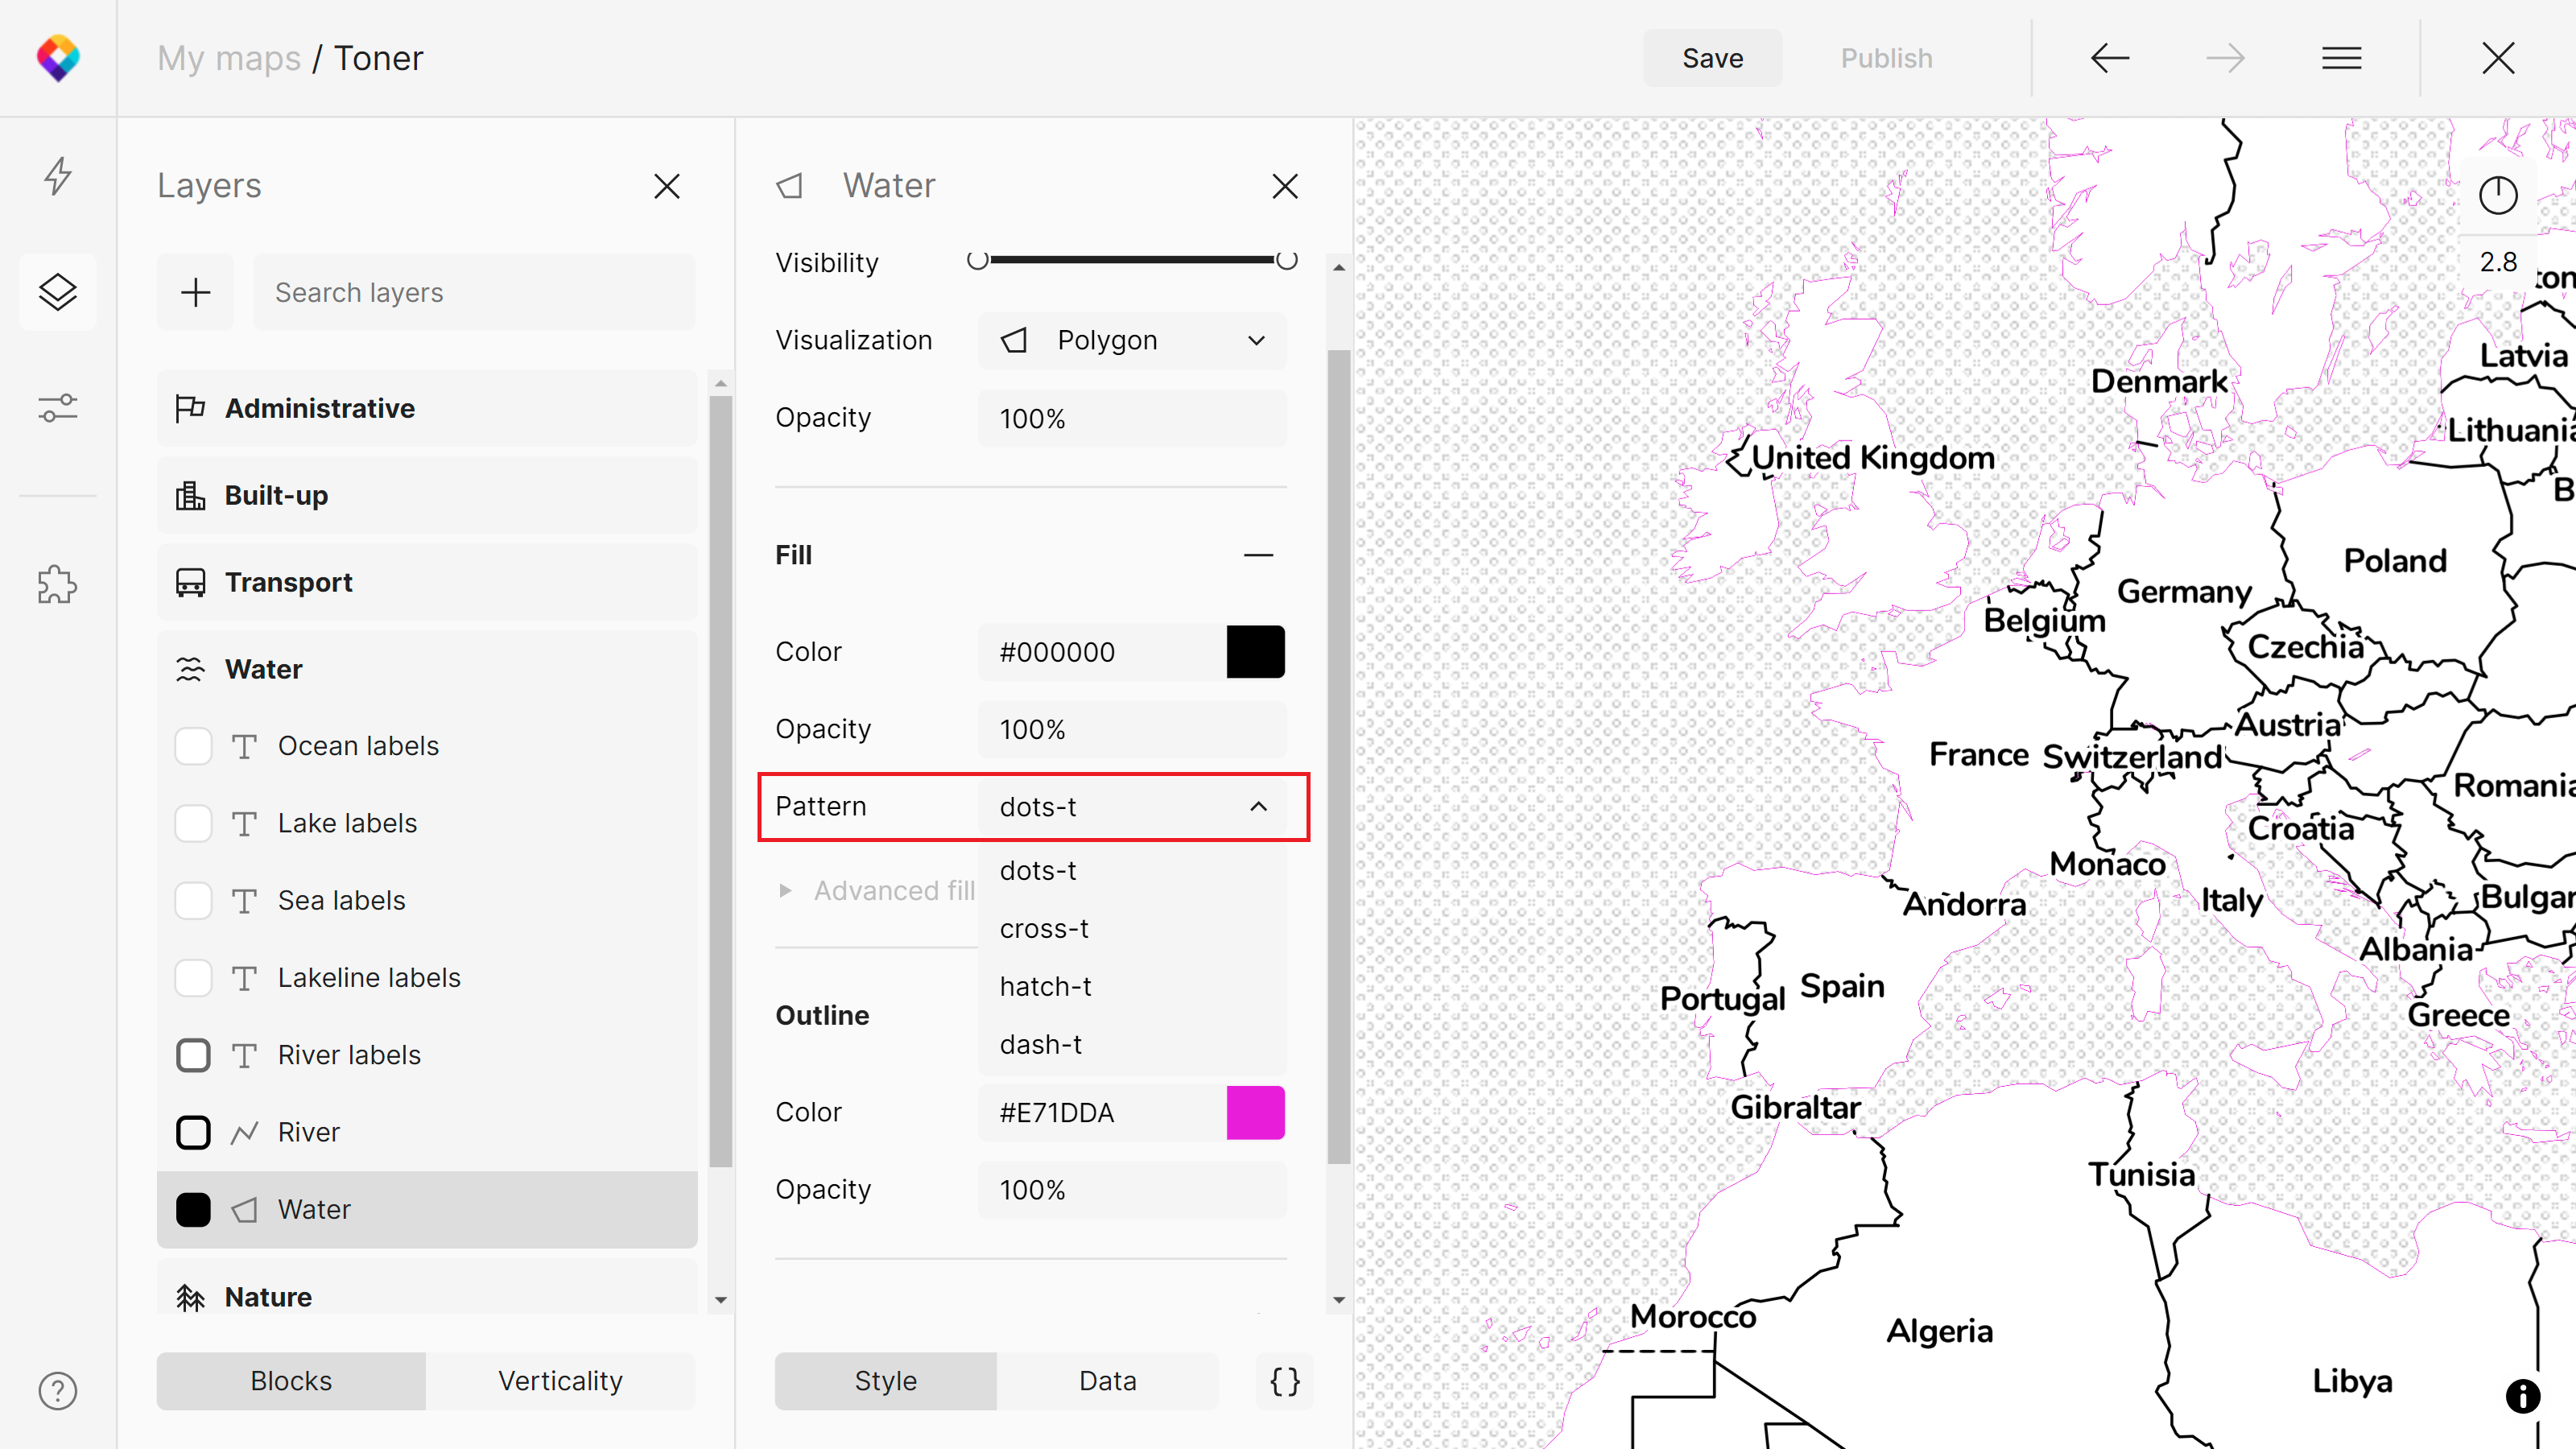Open the puzzle piece extensions icon

(x=58, y=584)
